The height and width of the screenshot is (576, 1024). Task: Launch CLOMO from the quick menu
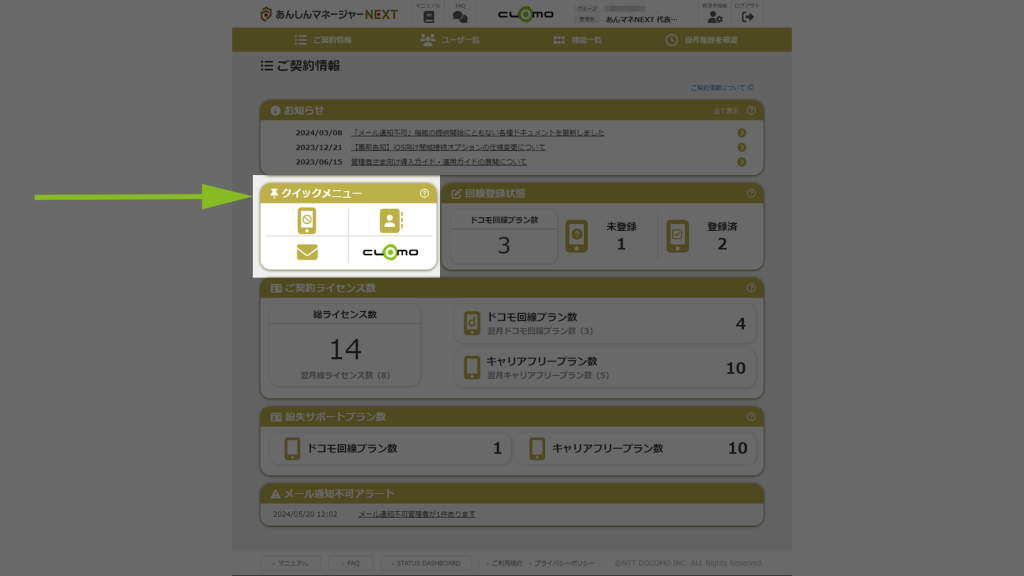[391, 252]
